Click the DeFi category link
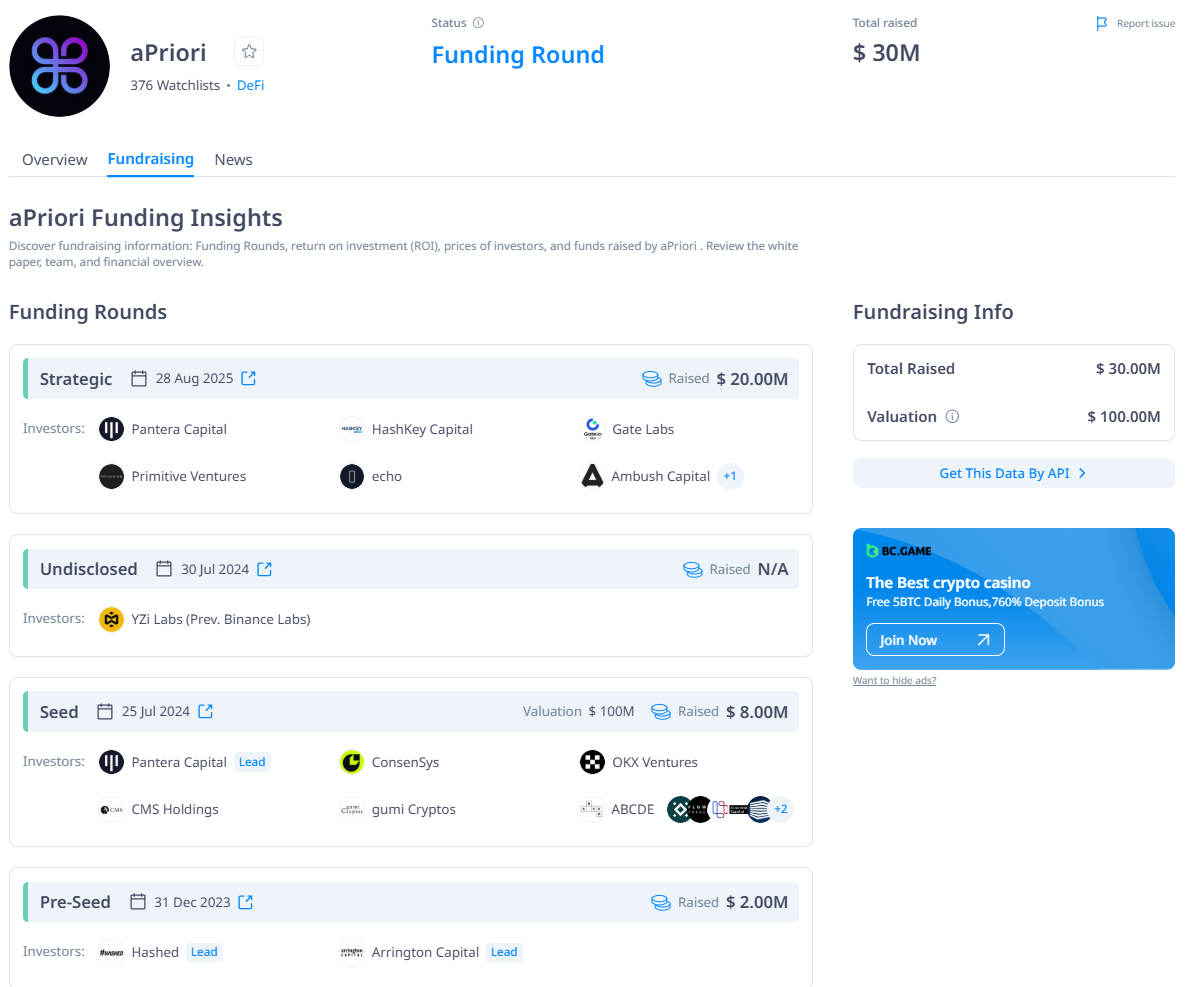1199x987 pixels. (x=251, y=86)
